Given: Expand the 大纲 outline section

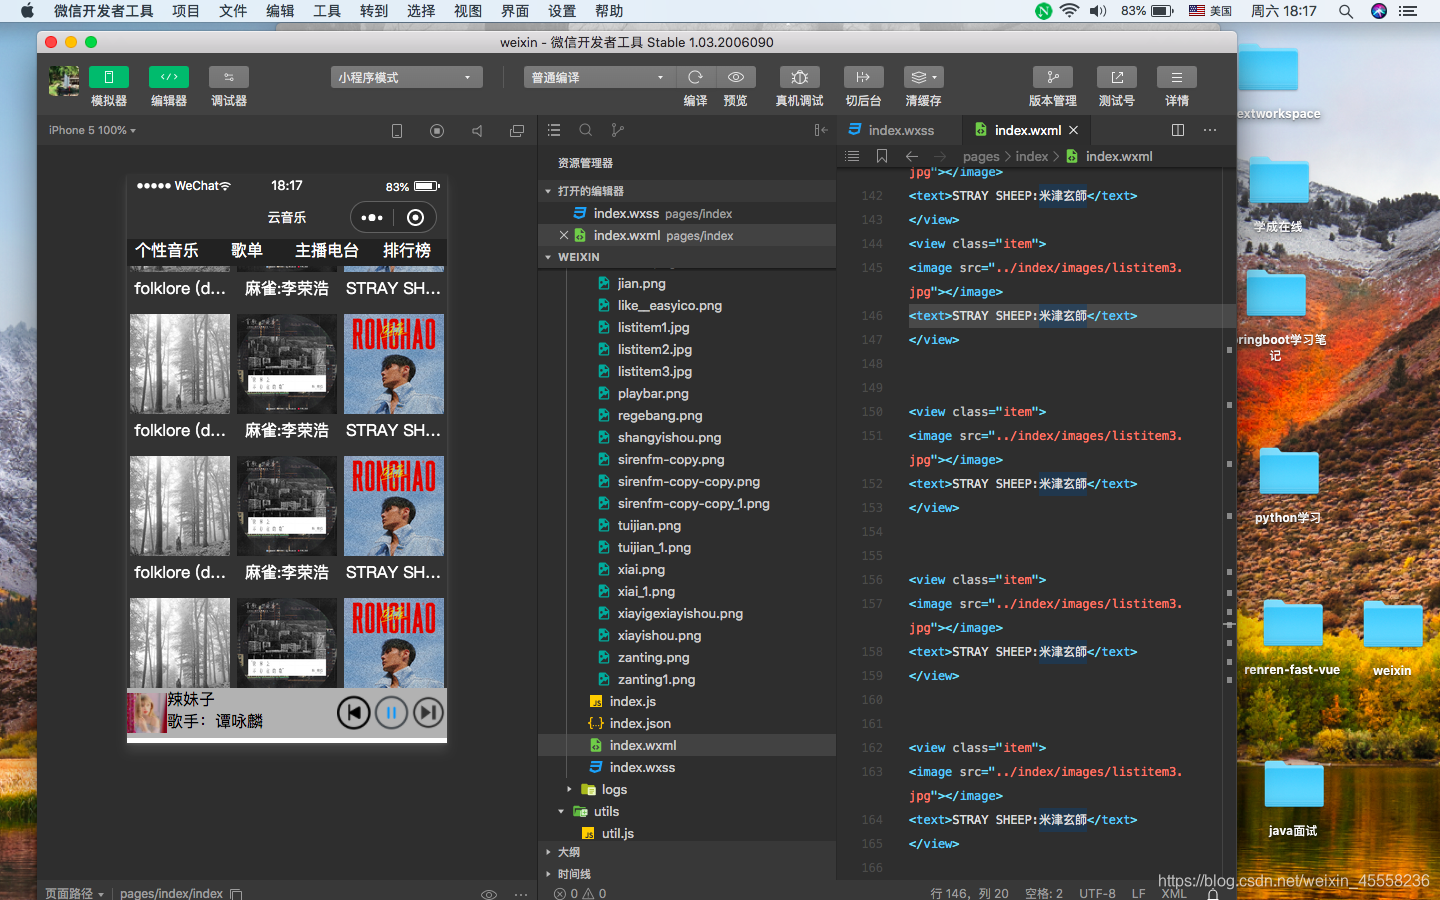Looking at the screenshot, I should click(x=687, y=852).
